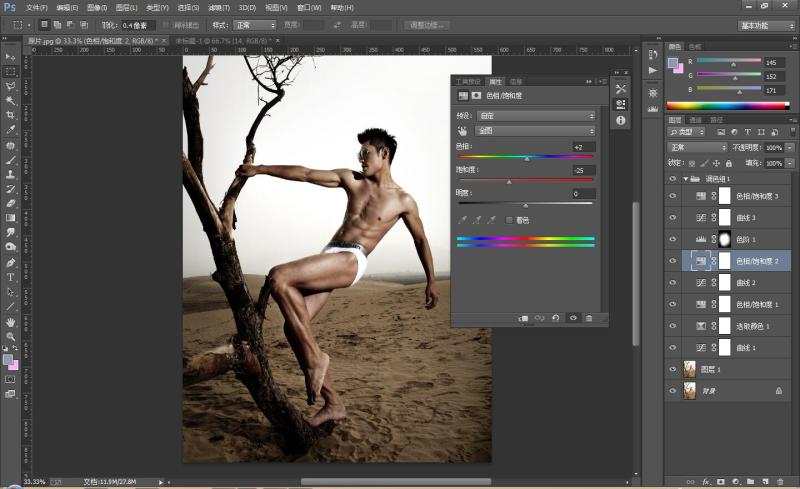Open the 窗口(W) menu
The height and width of the screenshot is (489, 800).
(x=309, y=8)
